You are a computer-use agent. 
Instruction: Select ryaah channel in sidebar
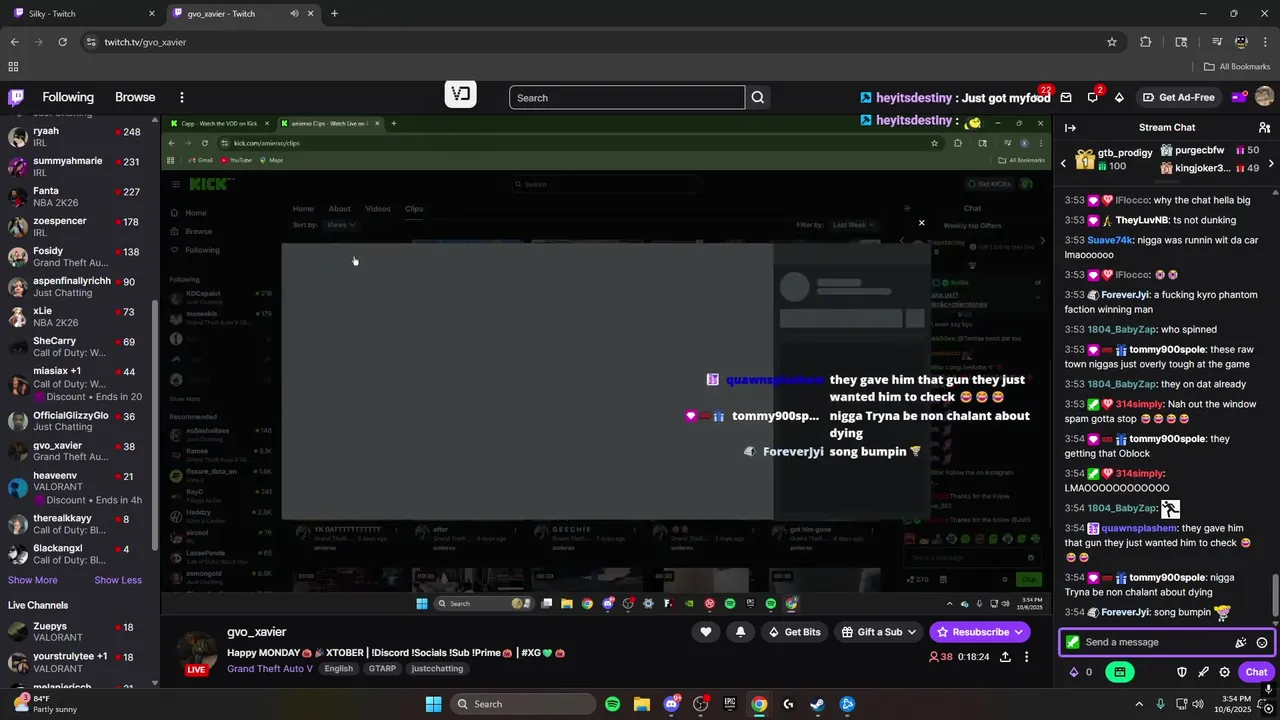(x=76, y=138)
